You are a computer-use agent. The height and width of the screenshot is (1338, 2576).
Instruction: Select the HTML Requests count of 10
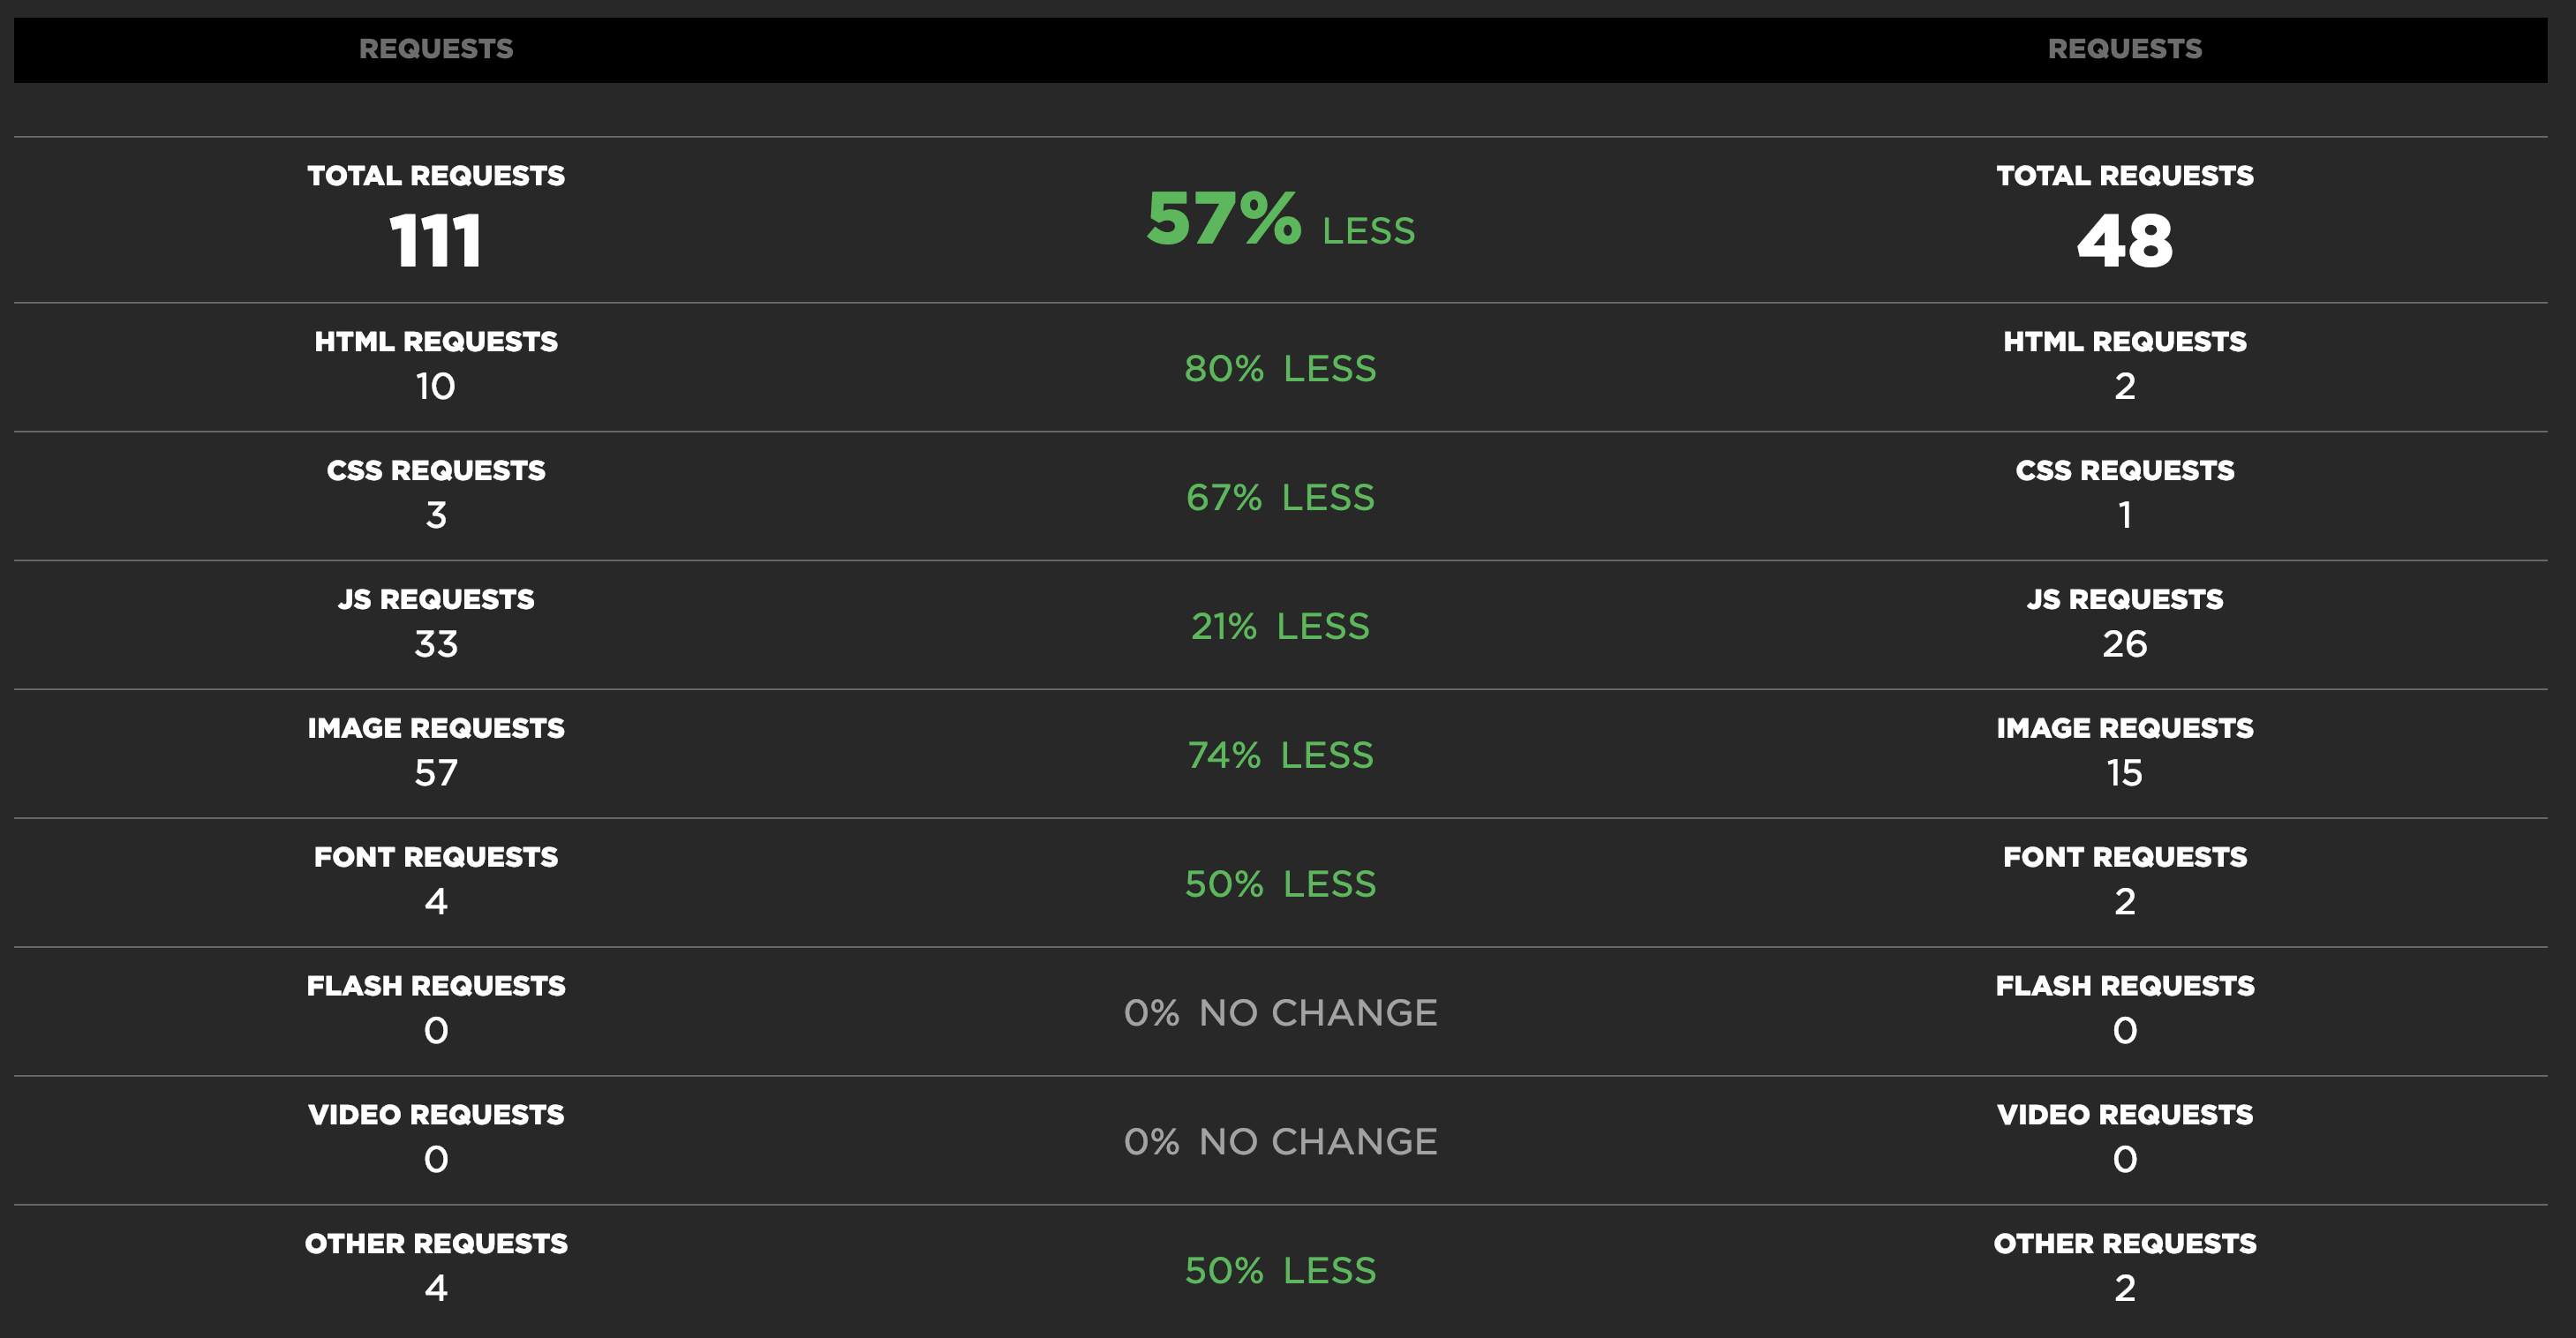[436, 387]
